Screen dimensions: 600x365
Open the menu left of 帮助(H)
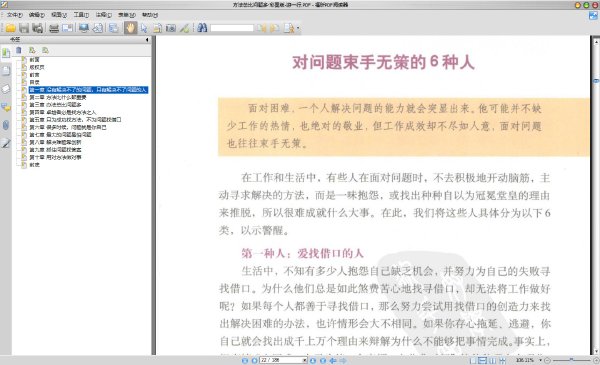tap(127, 15)
